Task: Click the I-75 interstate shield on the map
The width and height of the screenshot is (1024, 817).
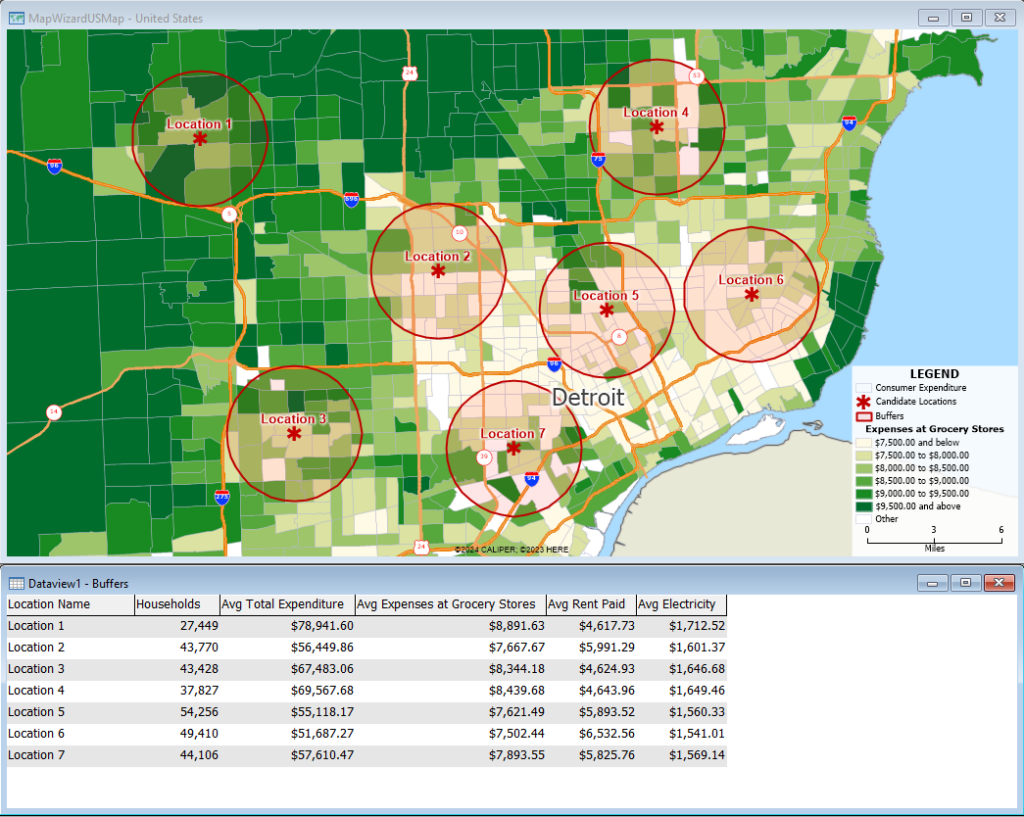Action: [x=598, y=159]
